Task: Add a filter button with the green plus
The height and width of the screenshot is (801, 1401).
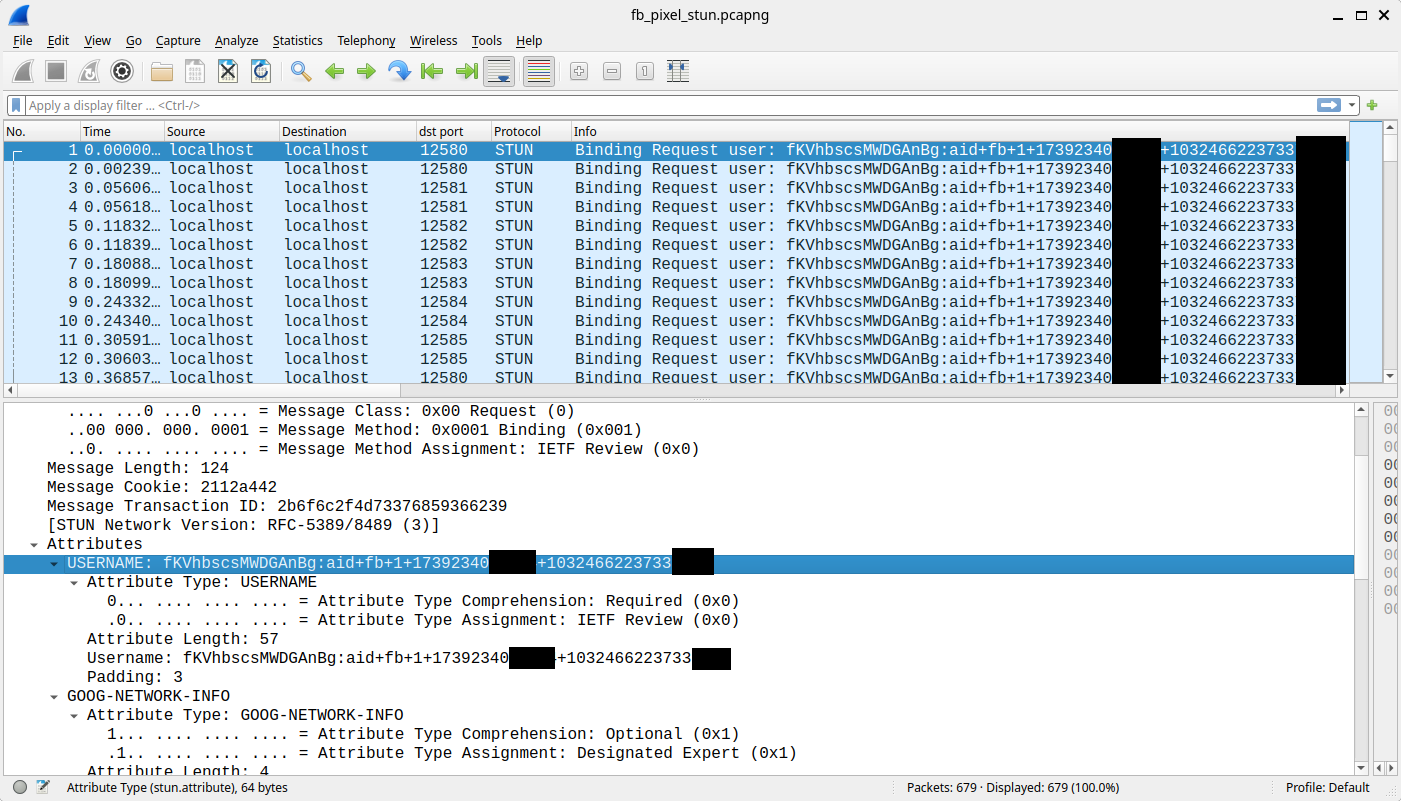Action: pyautogui.click(x=1372, y=105)
